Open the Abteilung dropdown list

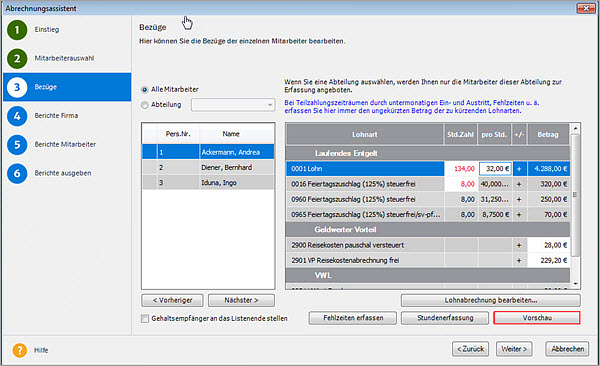coord(233,105)
